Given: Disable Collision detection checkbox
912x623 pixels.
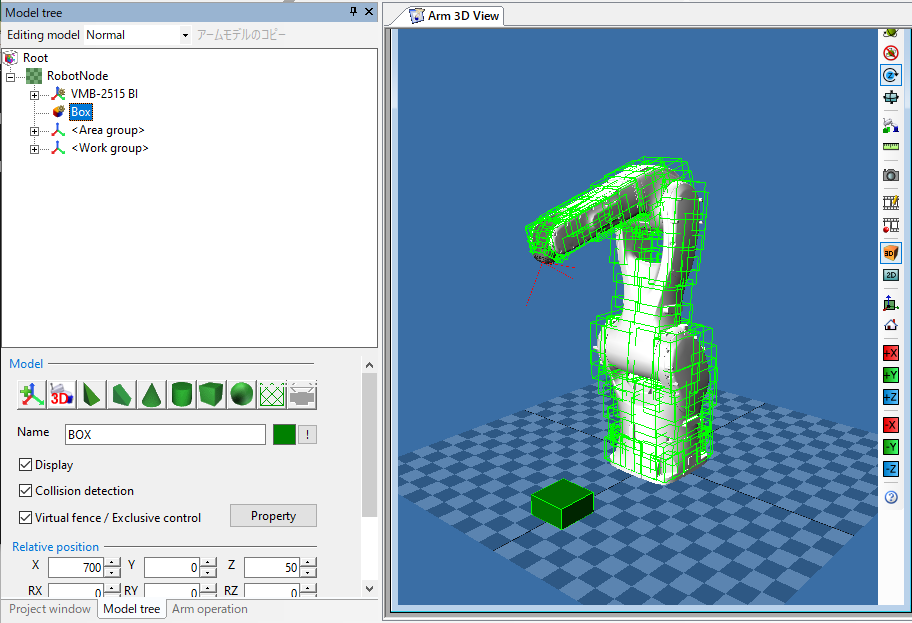Looking at the screenshot, I should pos(26,491).
